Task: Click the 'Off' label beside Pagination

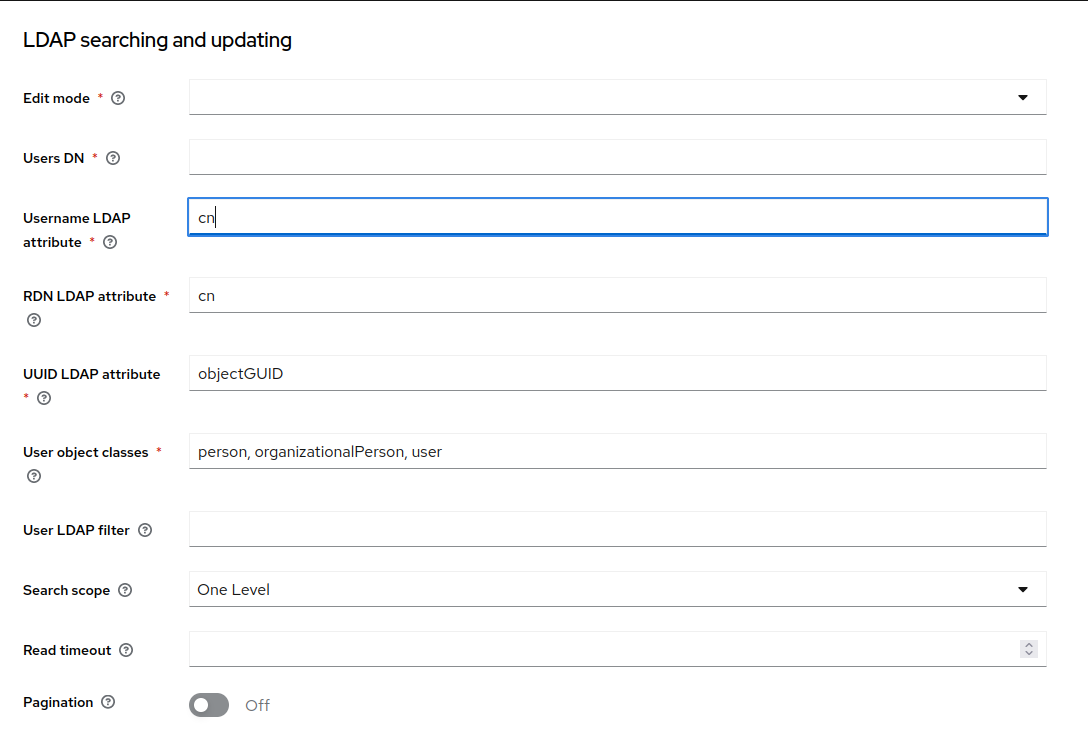Action: [x=257, y=705]
